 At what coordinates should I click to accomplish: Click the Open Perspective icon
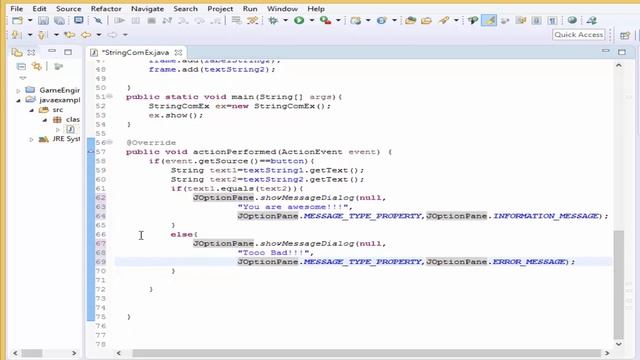click(625, 35)
